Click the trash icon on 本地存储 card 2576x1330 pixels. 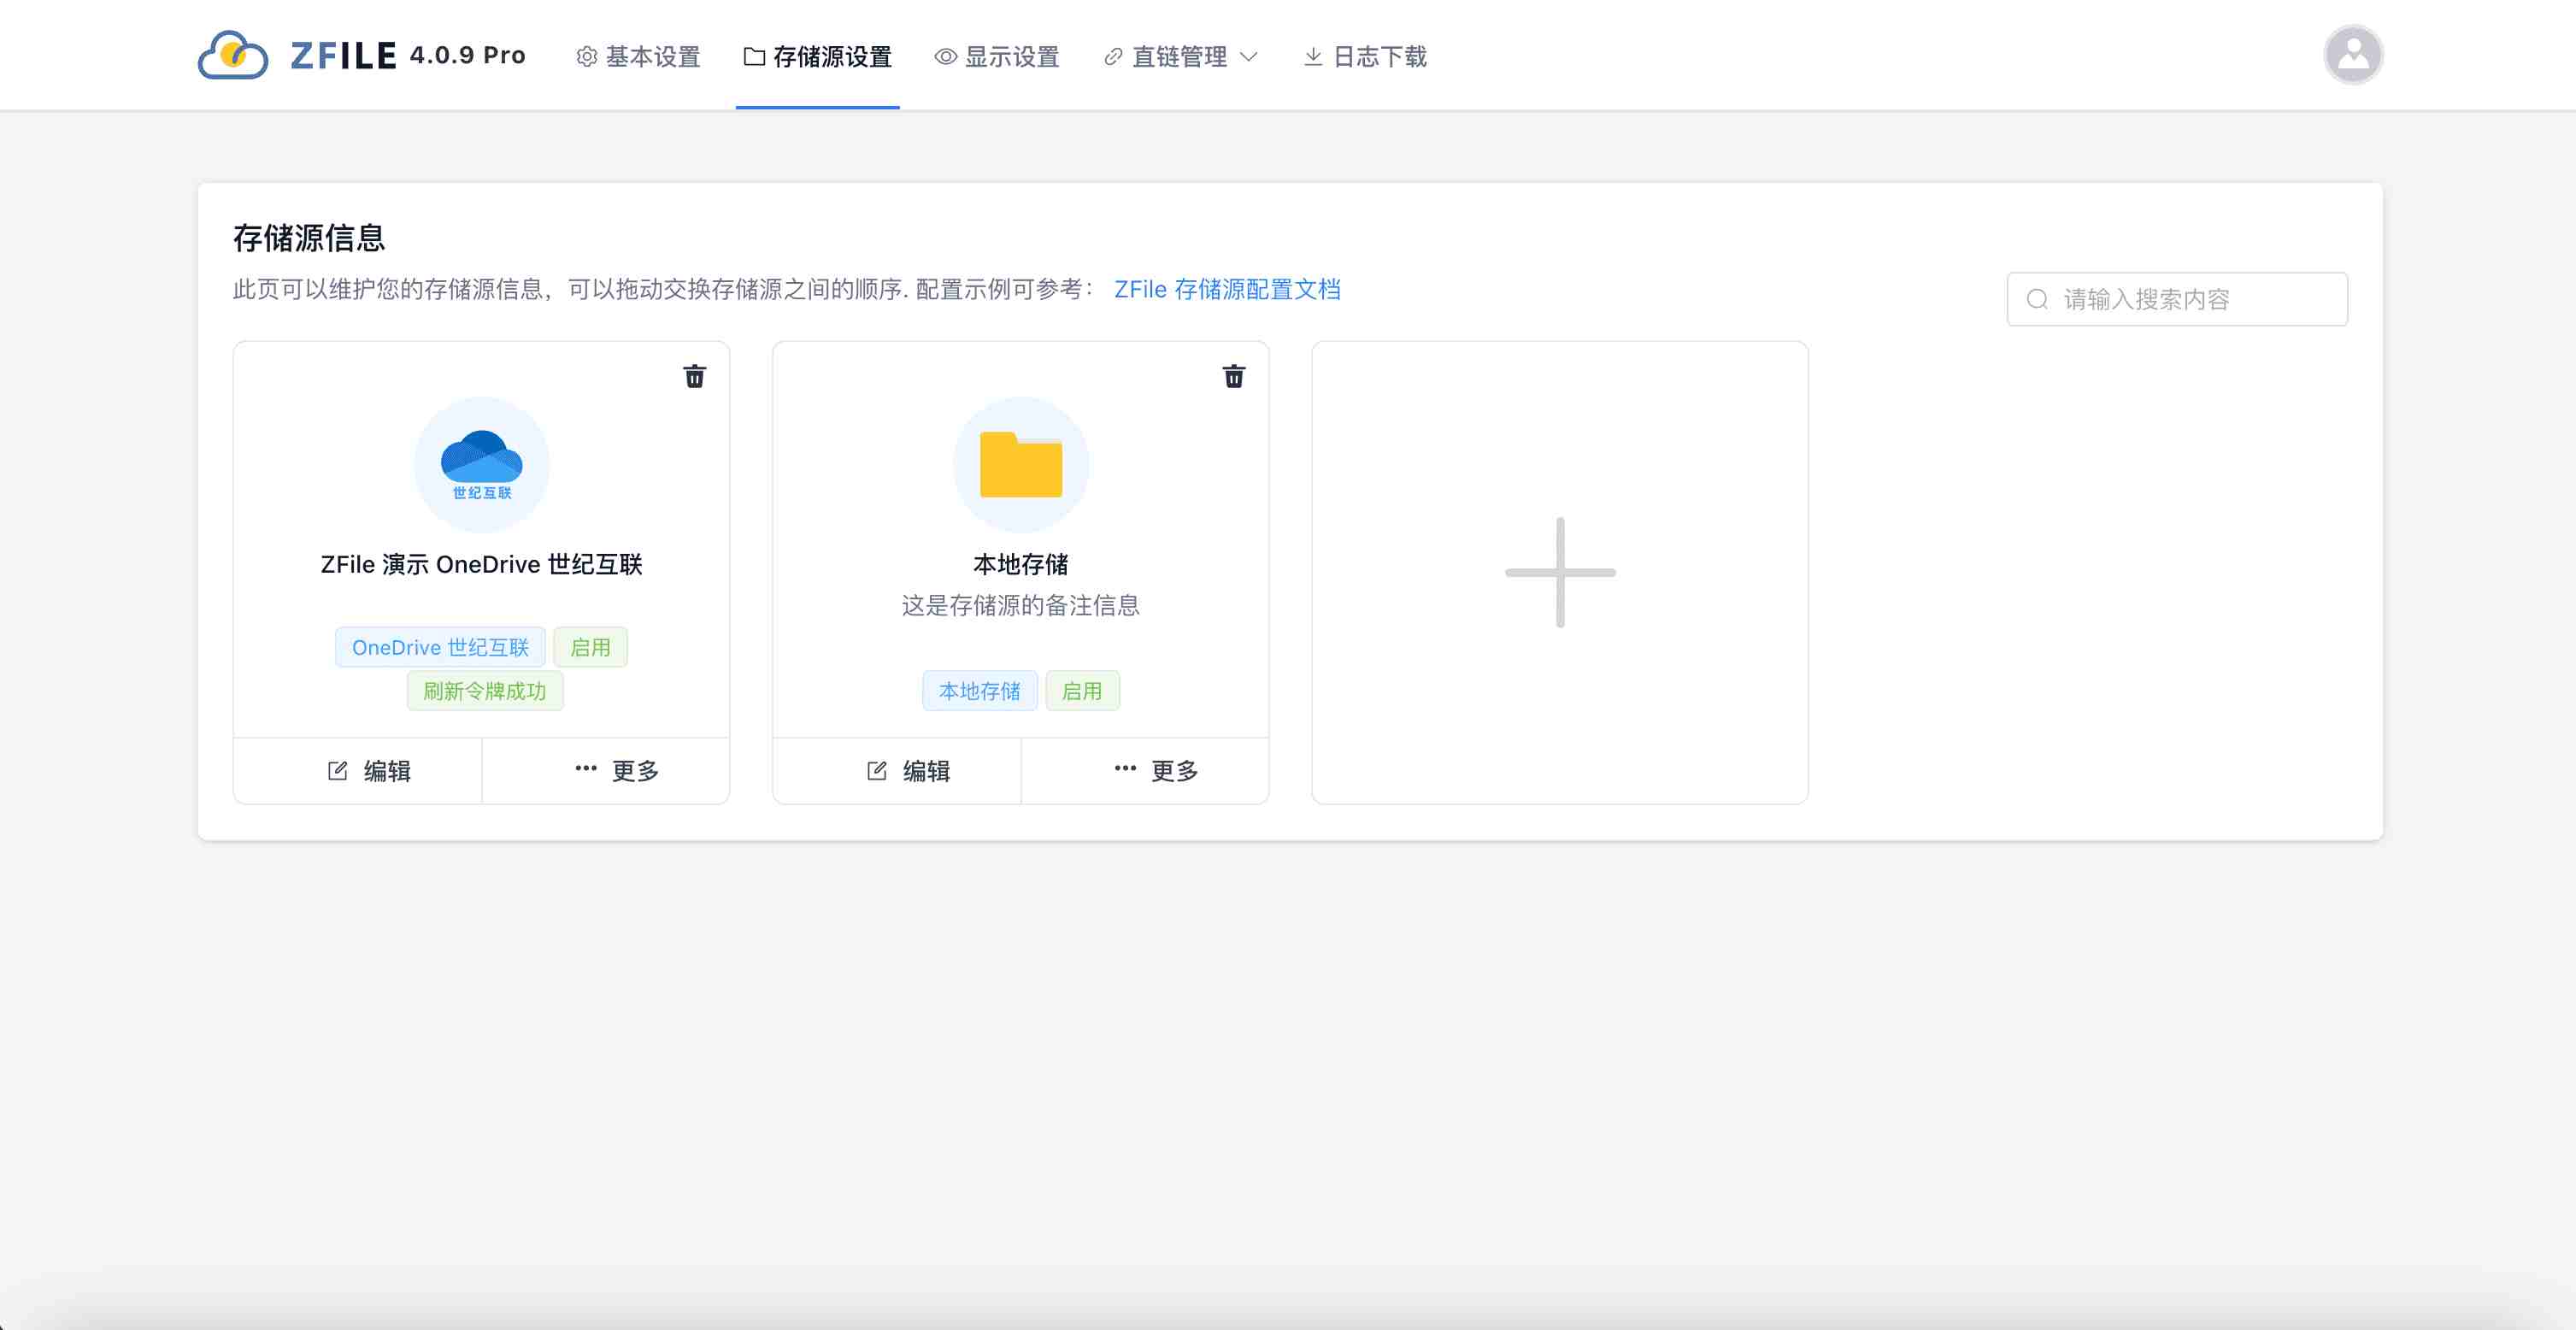click(x=1233, y=376)
